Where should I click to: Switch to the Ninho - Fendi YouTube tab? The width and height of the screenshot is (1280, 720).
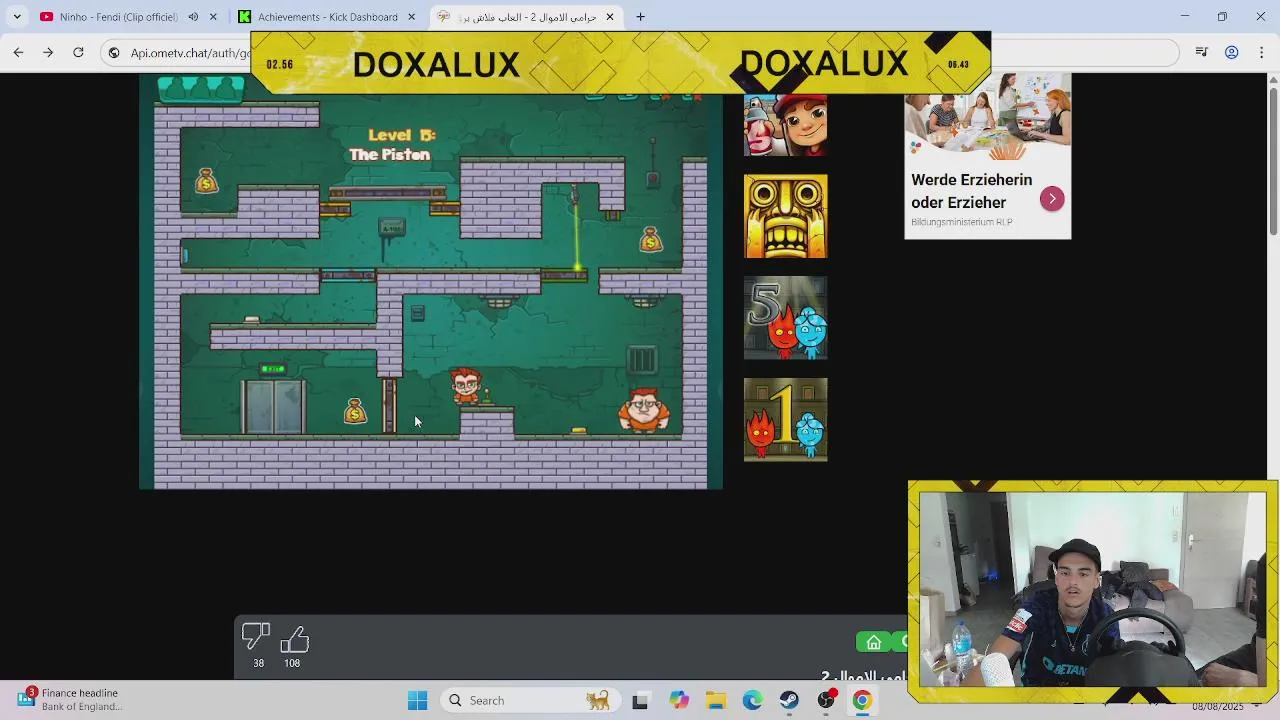pyautogui.click(x=118, y=17)
